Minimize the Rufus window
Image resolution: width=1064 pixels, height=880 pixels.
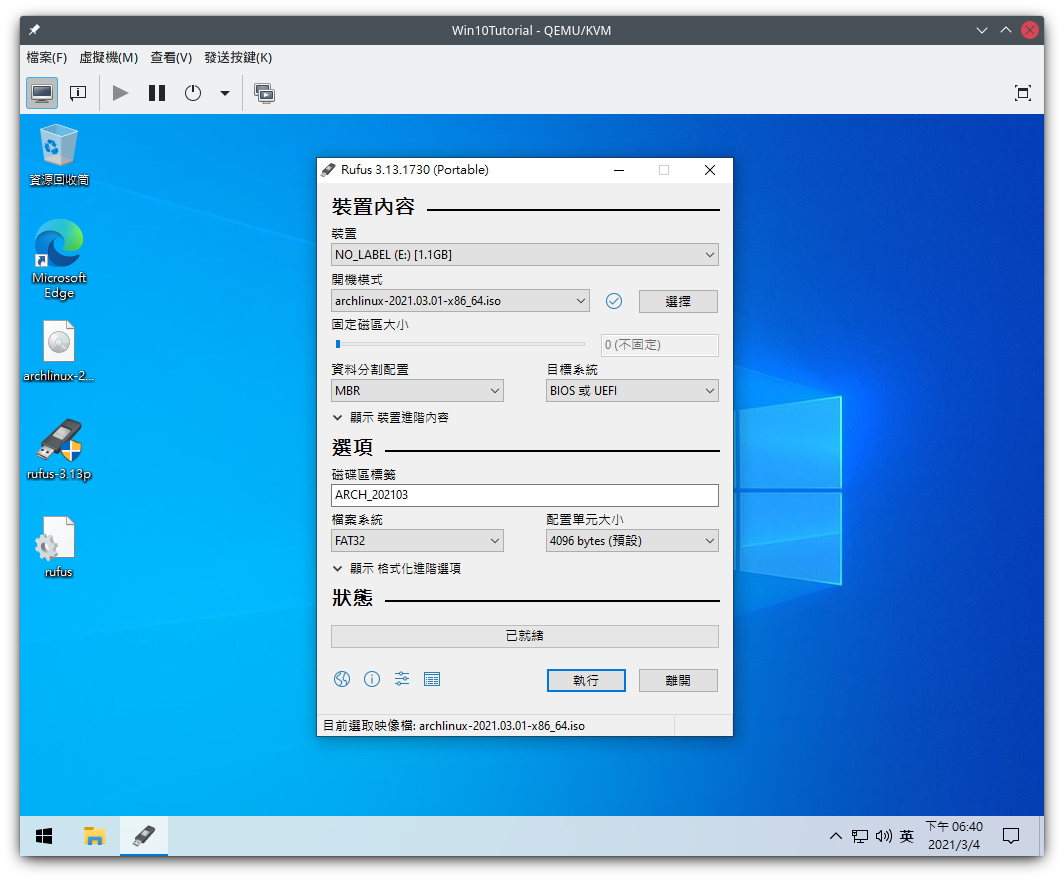[619, 170]
